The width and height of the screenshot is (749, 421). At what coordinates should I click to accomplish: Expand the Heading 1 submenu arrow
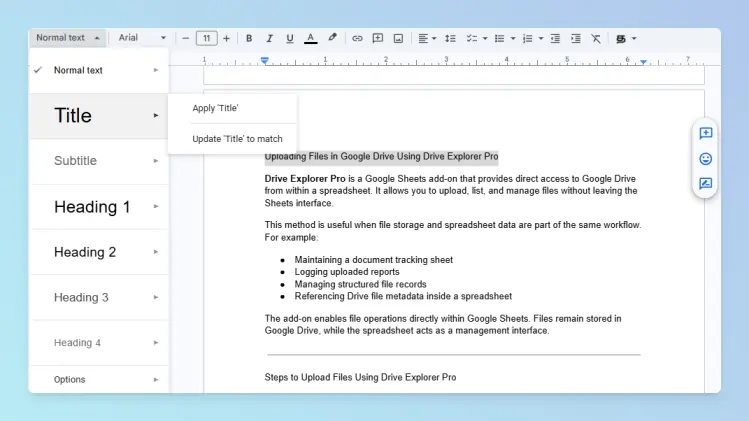[x=156, y=206]
